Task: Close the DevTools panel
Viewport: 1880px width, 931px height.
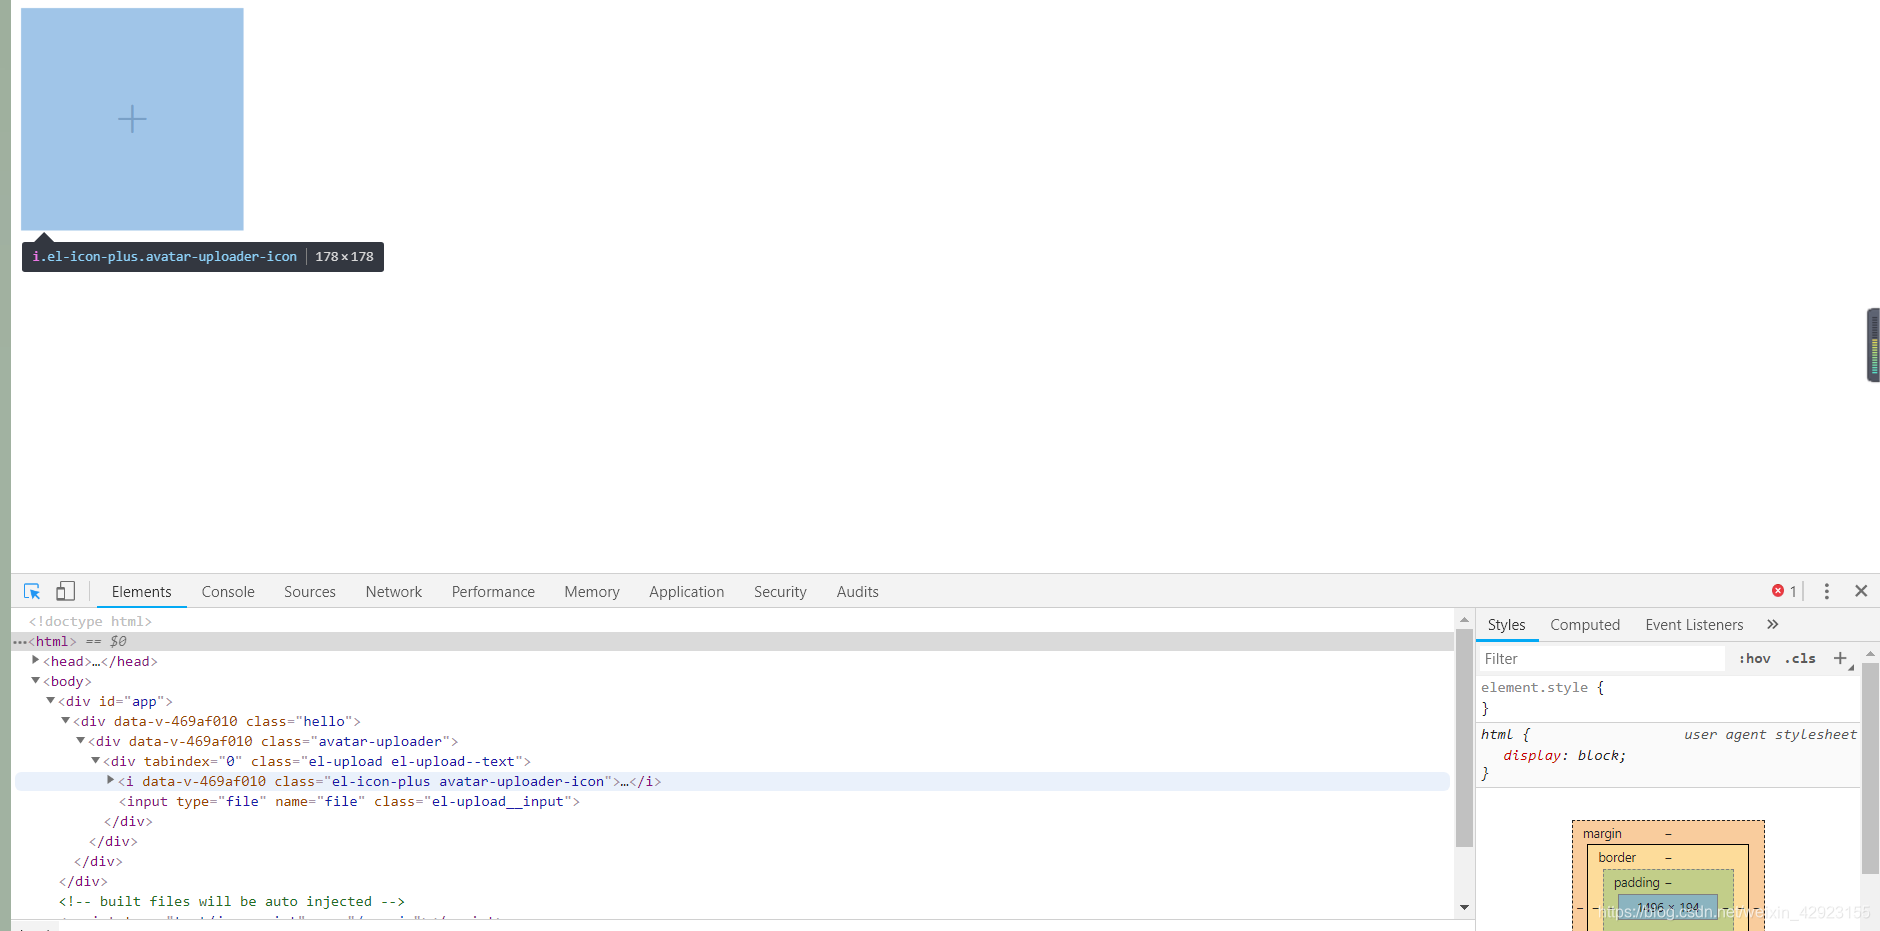Action: coord(1861,591)
